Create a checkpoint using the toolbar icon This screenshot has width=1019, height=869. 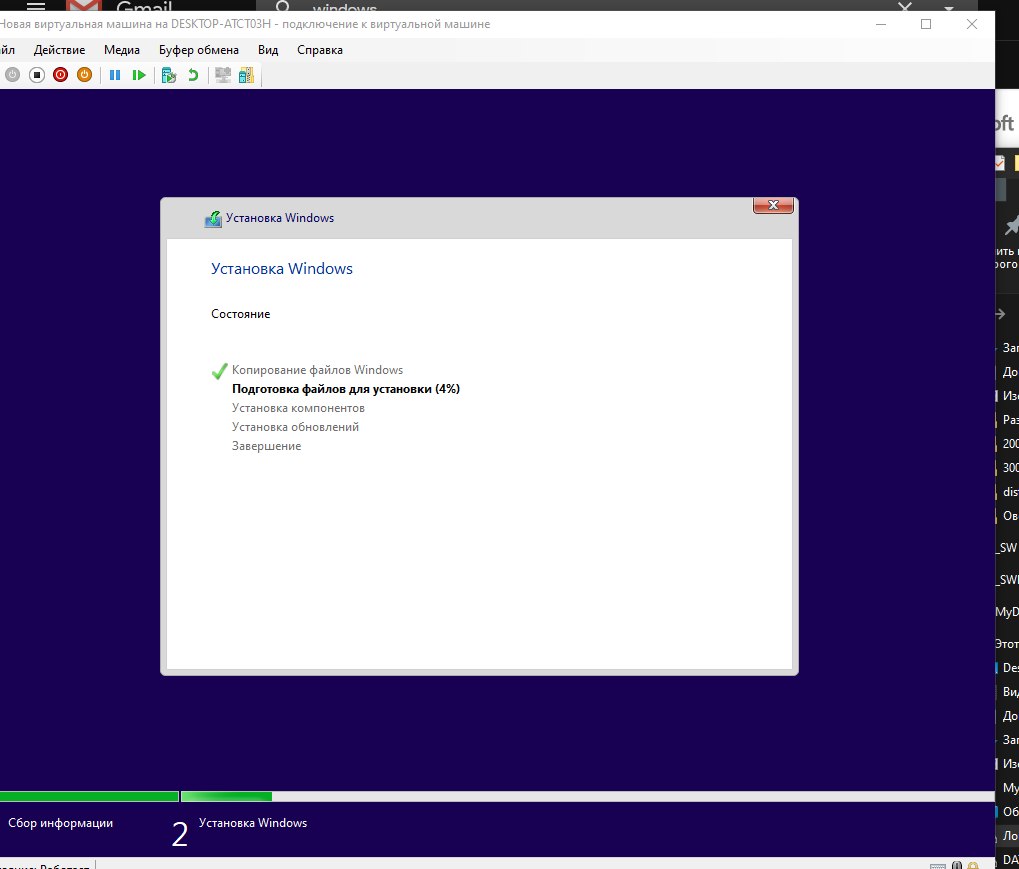pyautogui.click(x=169, y=75)
